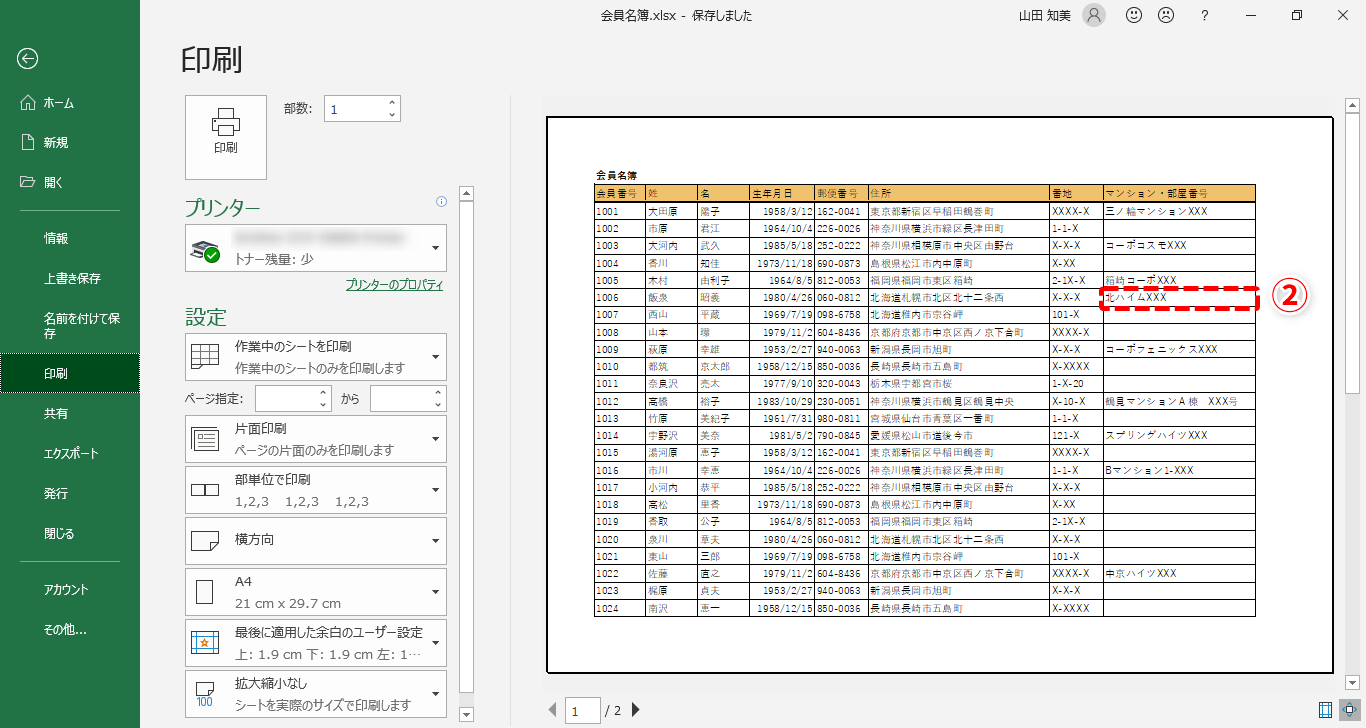Choose 上書き保存 in the sidebar
Screen dimensions: 1366x728
tap(70, 279)
